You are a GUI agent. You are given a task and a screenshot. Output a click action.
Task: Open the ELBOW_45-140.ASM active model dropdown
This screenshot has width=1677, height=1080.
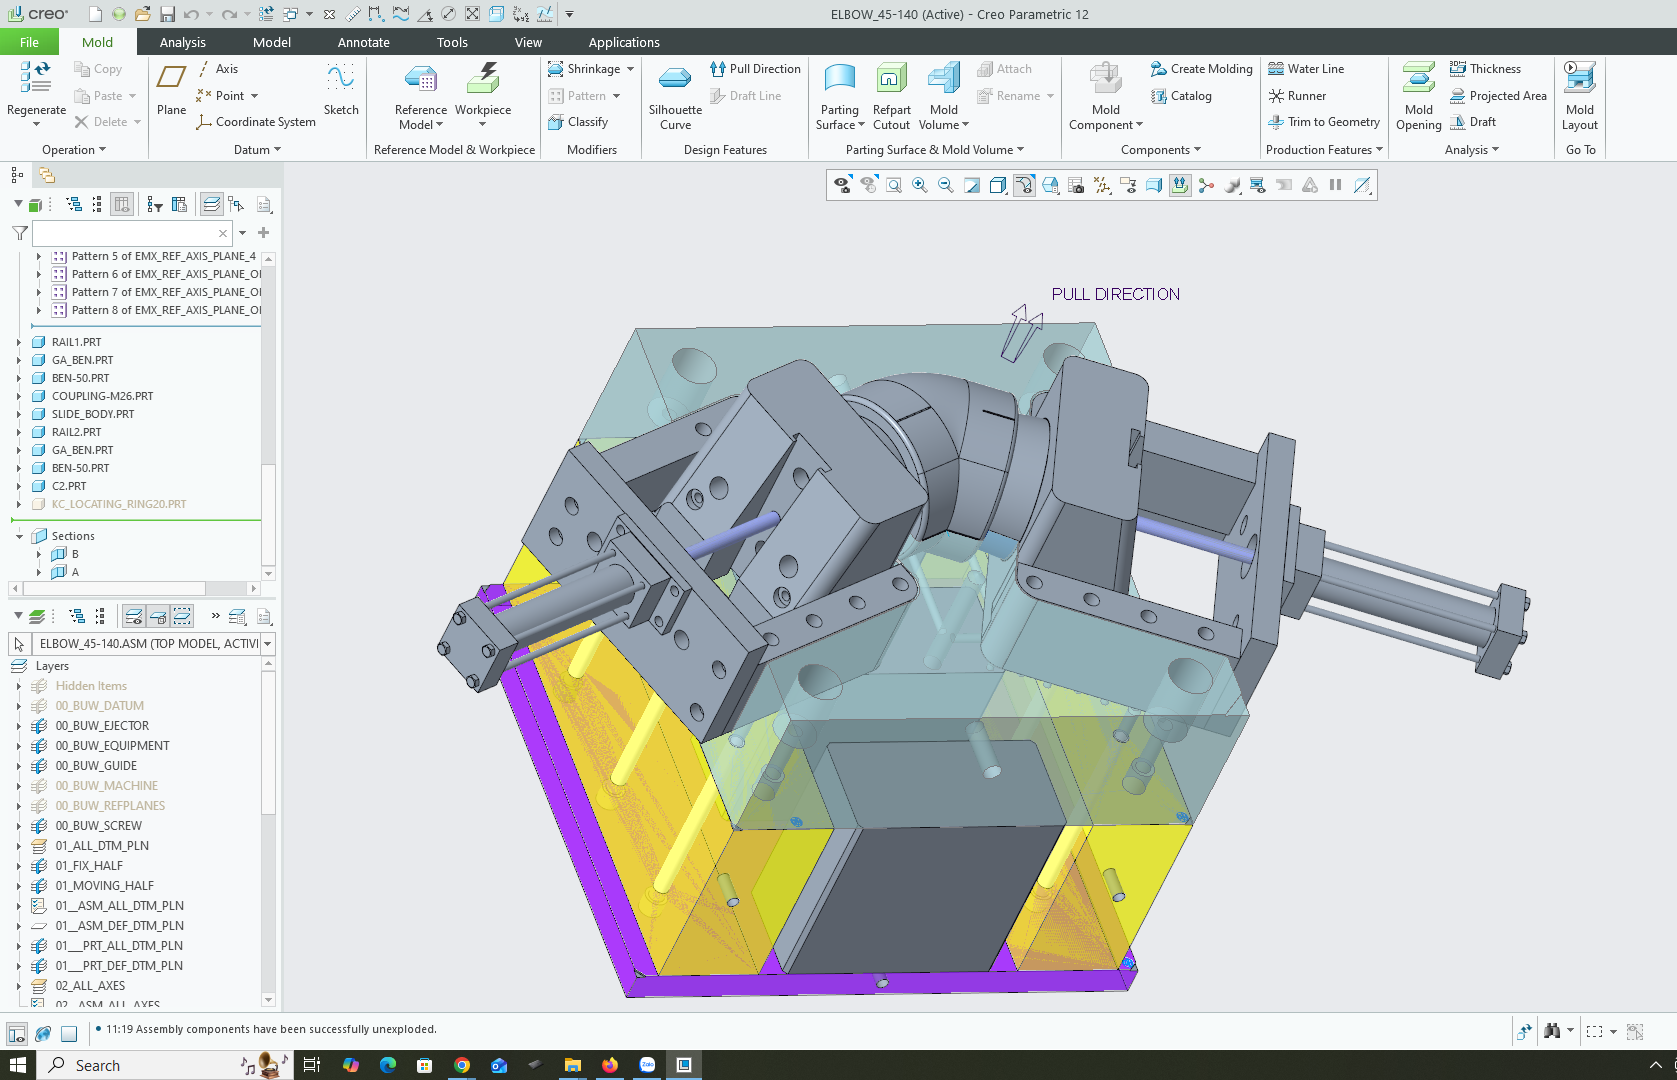tap(267, 644)
